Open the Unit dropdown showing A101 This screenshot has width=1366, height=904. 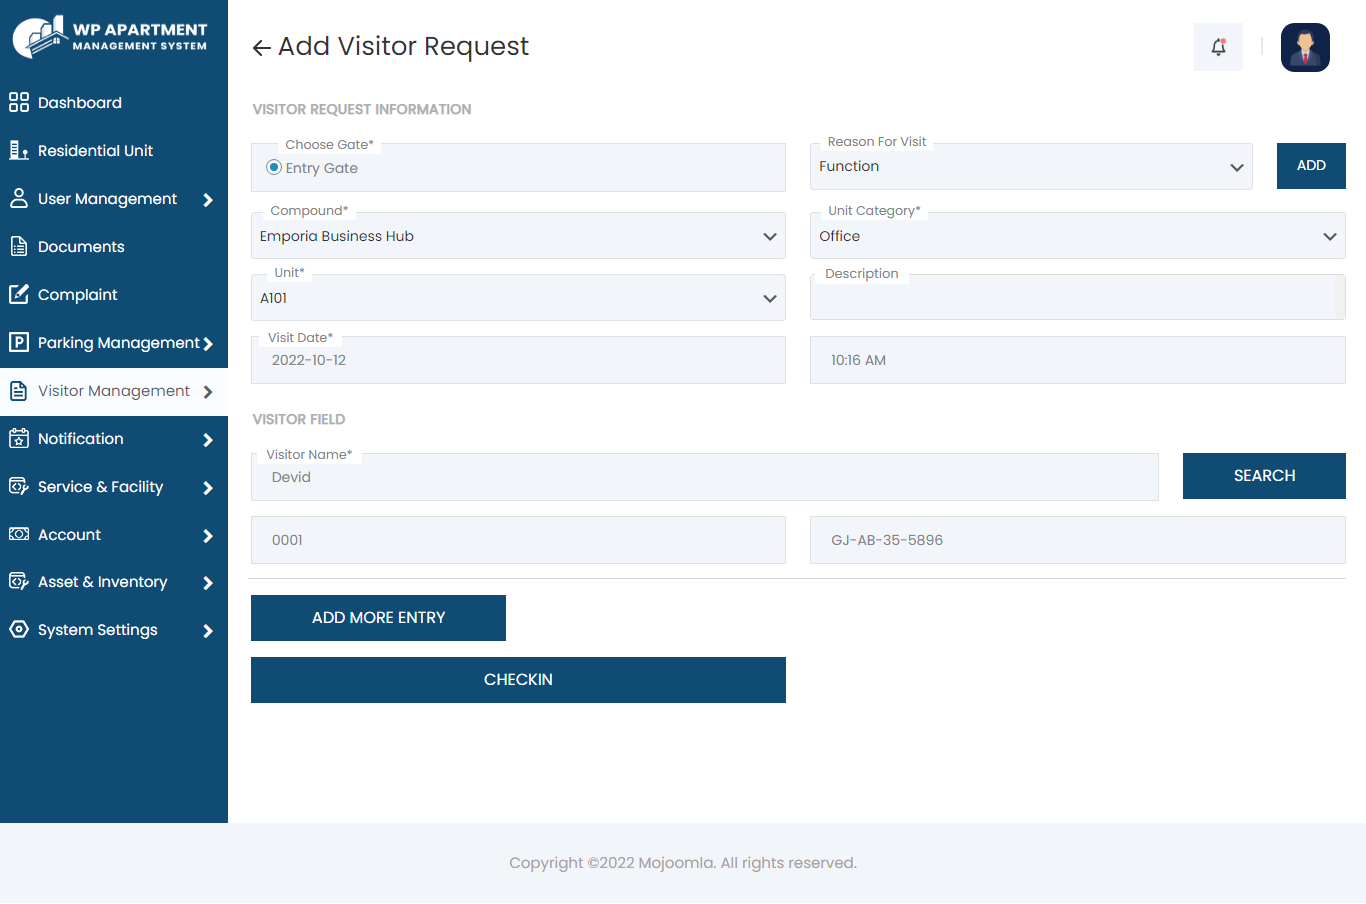(518, 298)
